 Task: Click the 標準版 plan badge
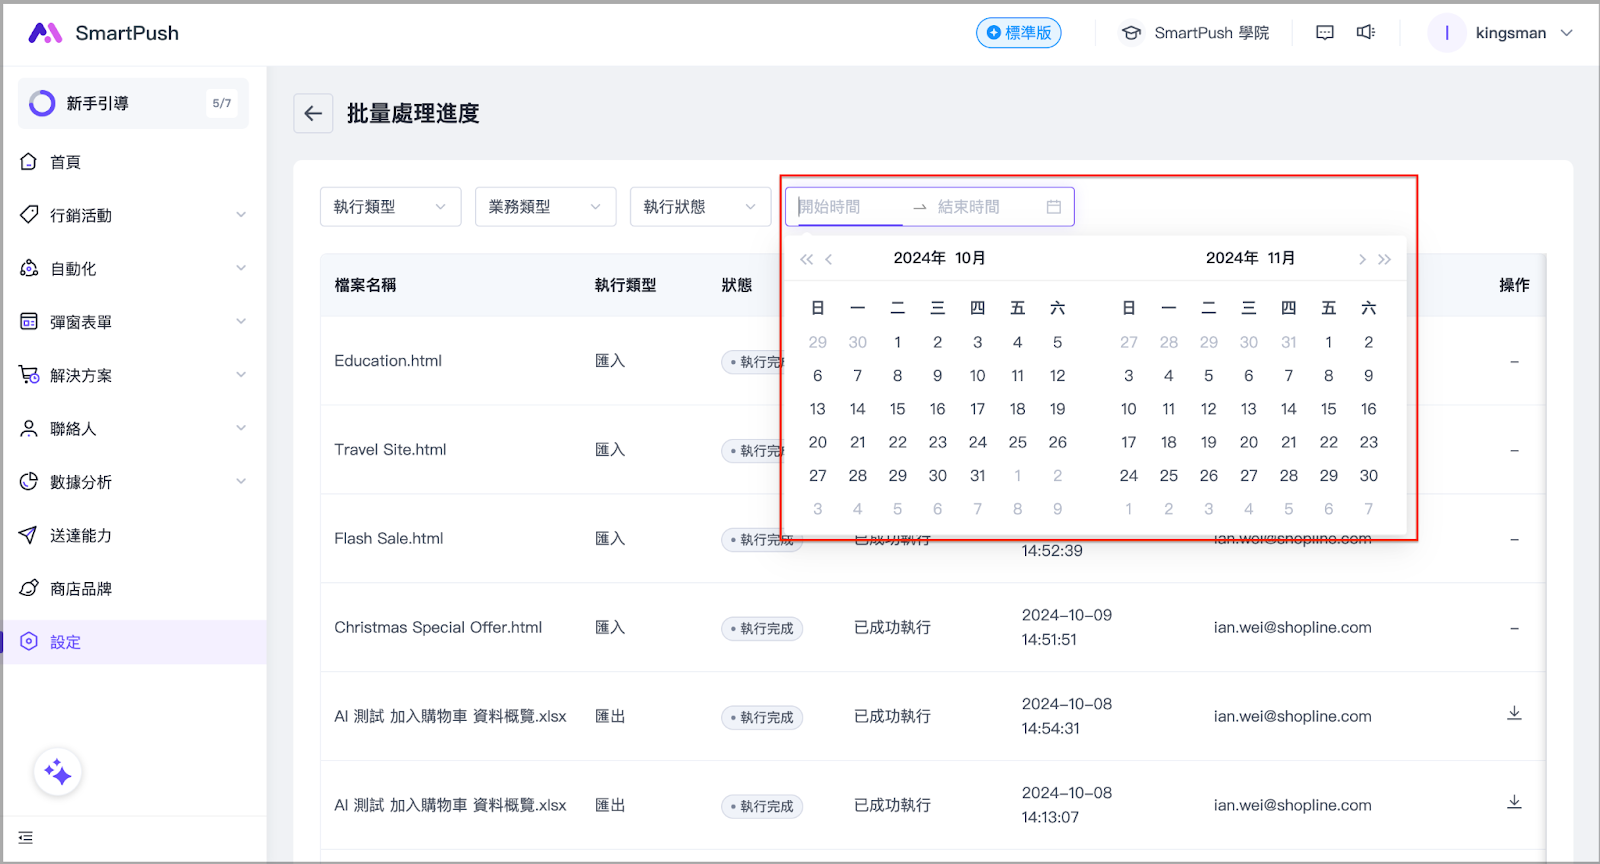point(1018,33)
